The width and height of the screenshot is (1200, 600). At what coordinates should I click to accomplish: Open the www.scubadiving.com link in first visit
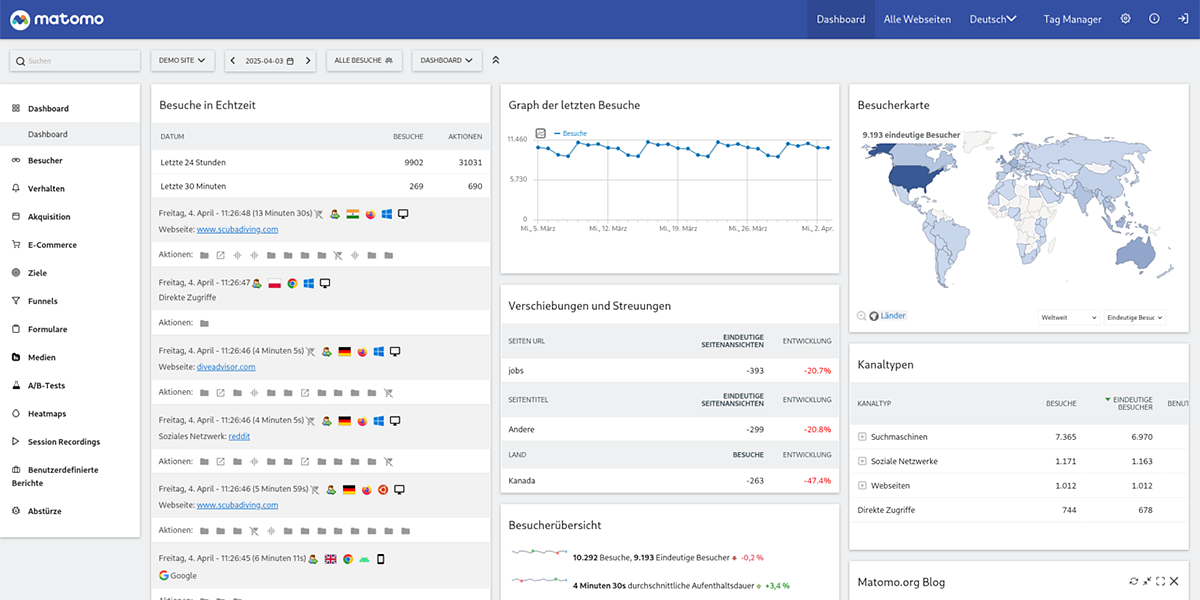(x=237, y=230)
